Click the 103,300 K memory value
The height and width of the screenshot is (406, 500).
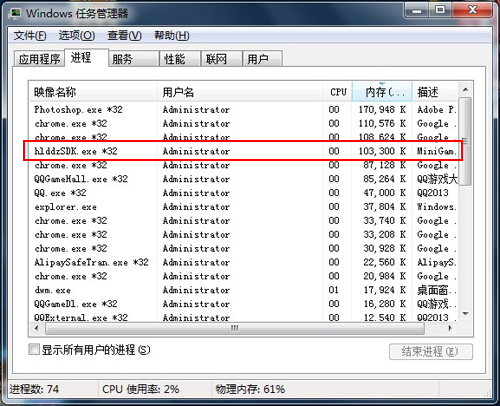pos(382,151)
